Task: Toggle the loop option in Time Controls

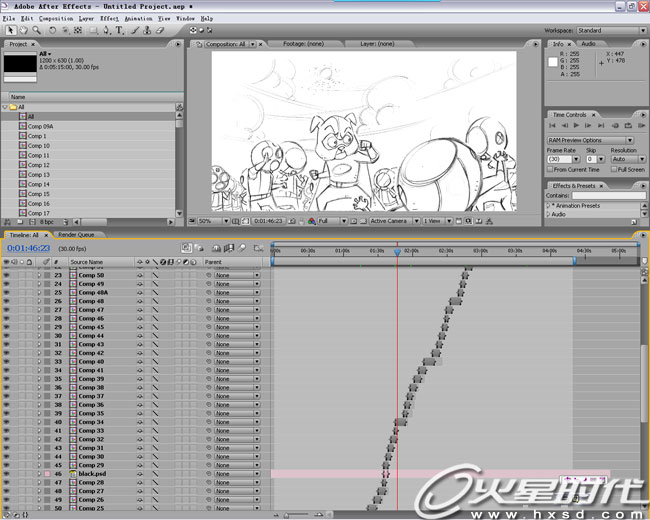Action: coord(628,125)
